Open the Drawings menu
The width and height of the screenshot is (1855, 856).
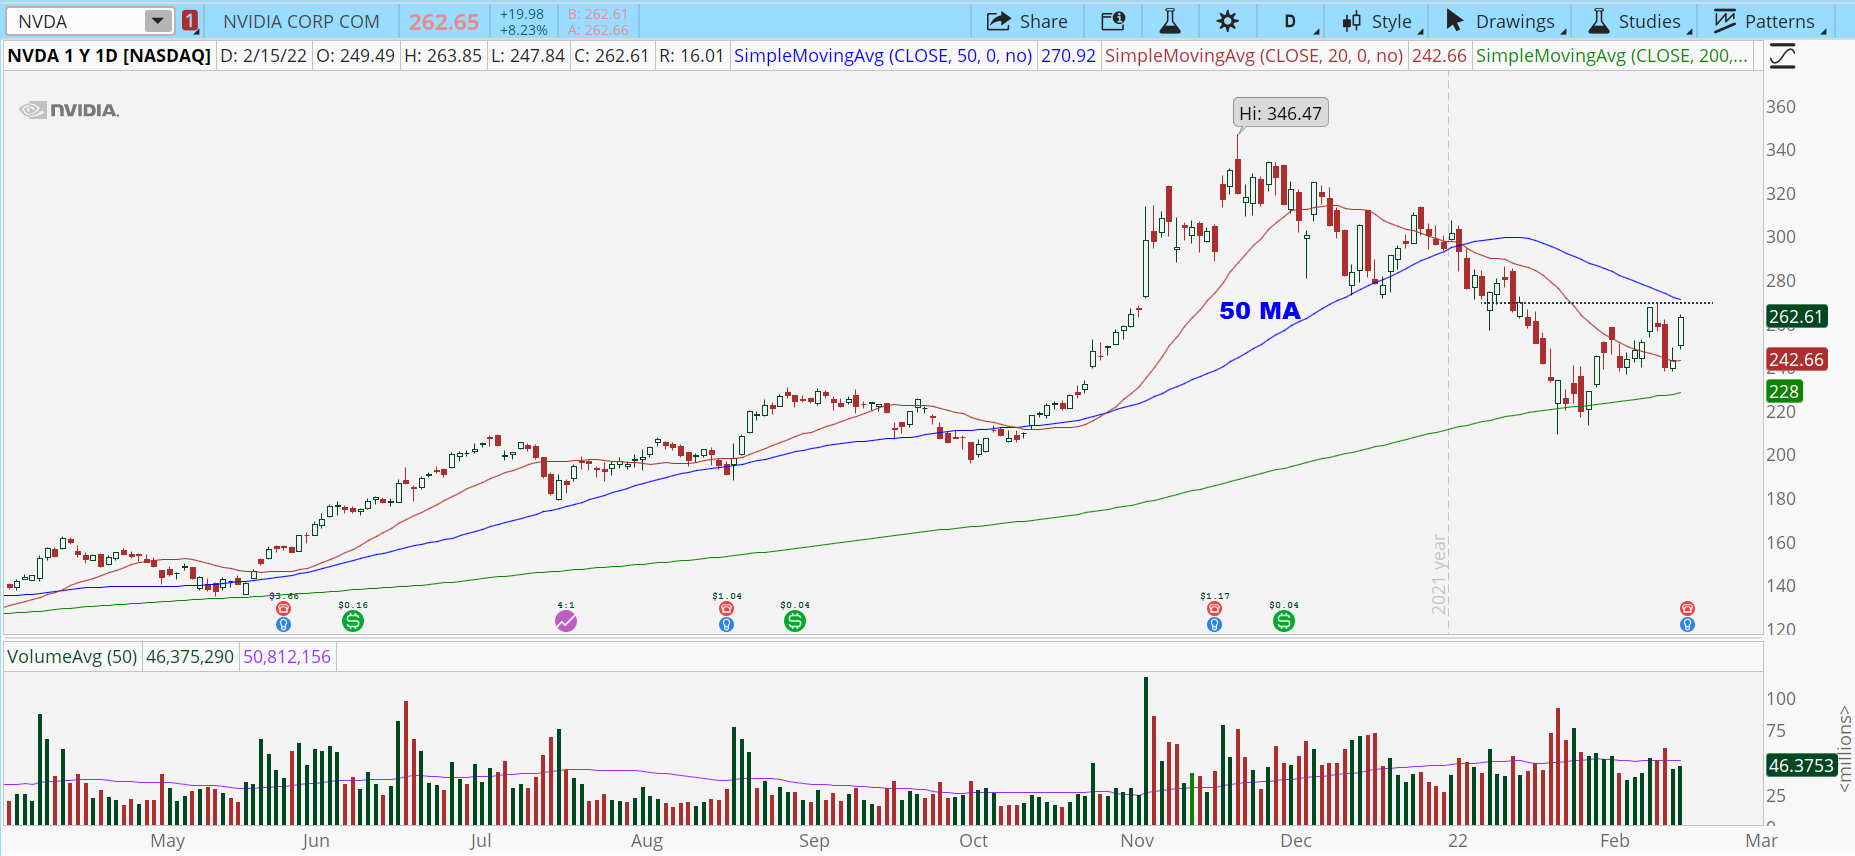point(1503,21)
